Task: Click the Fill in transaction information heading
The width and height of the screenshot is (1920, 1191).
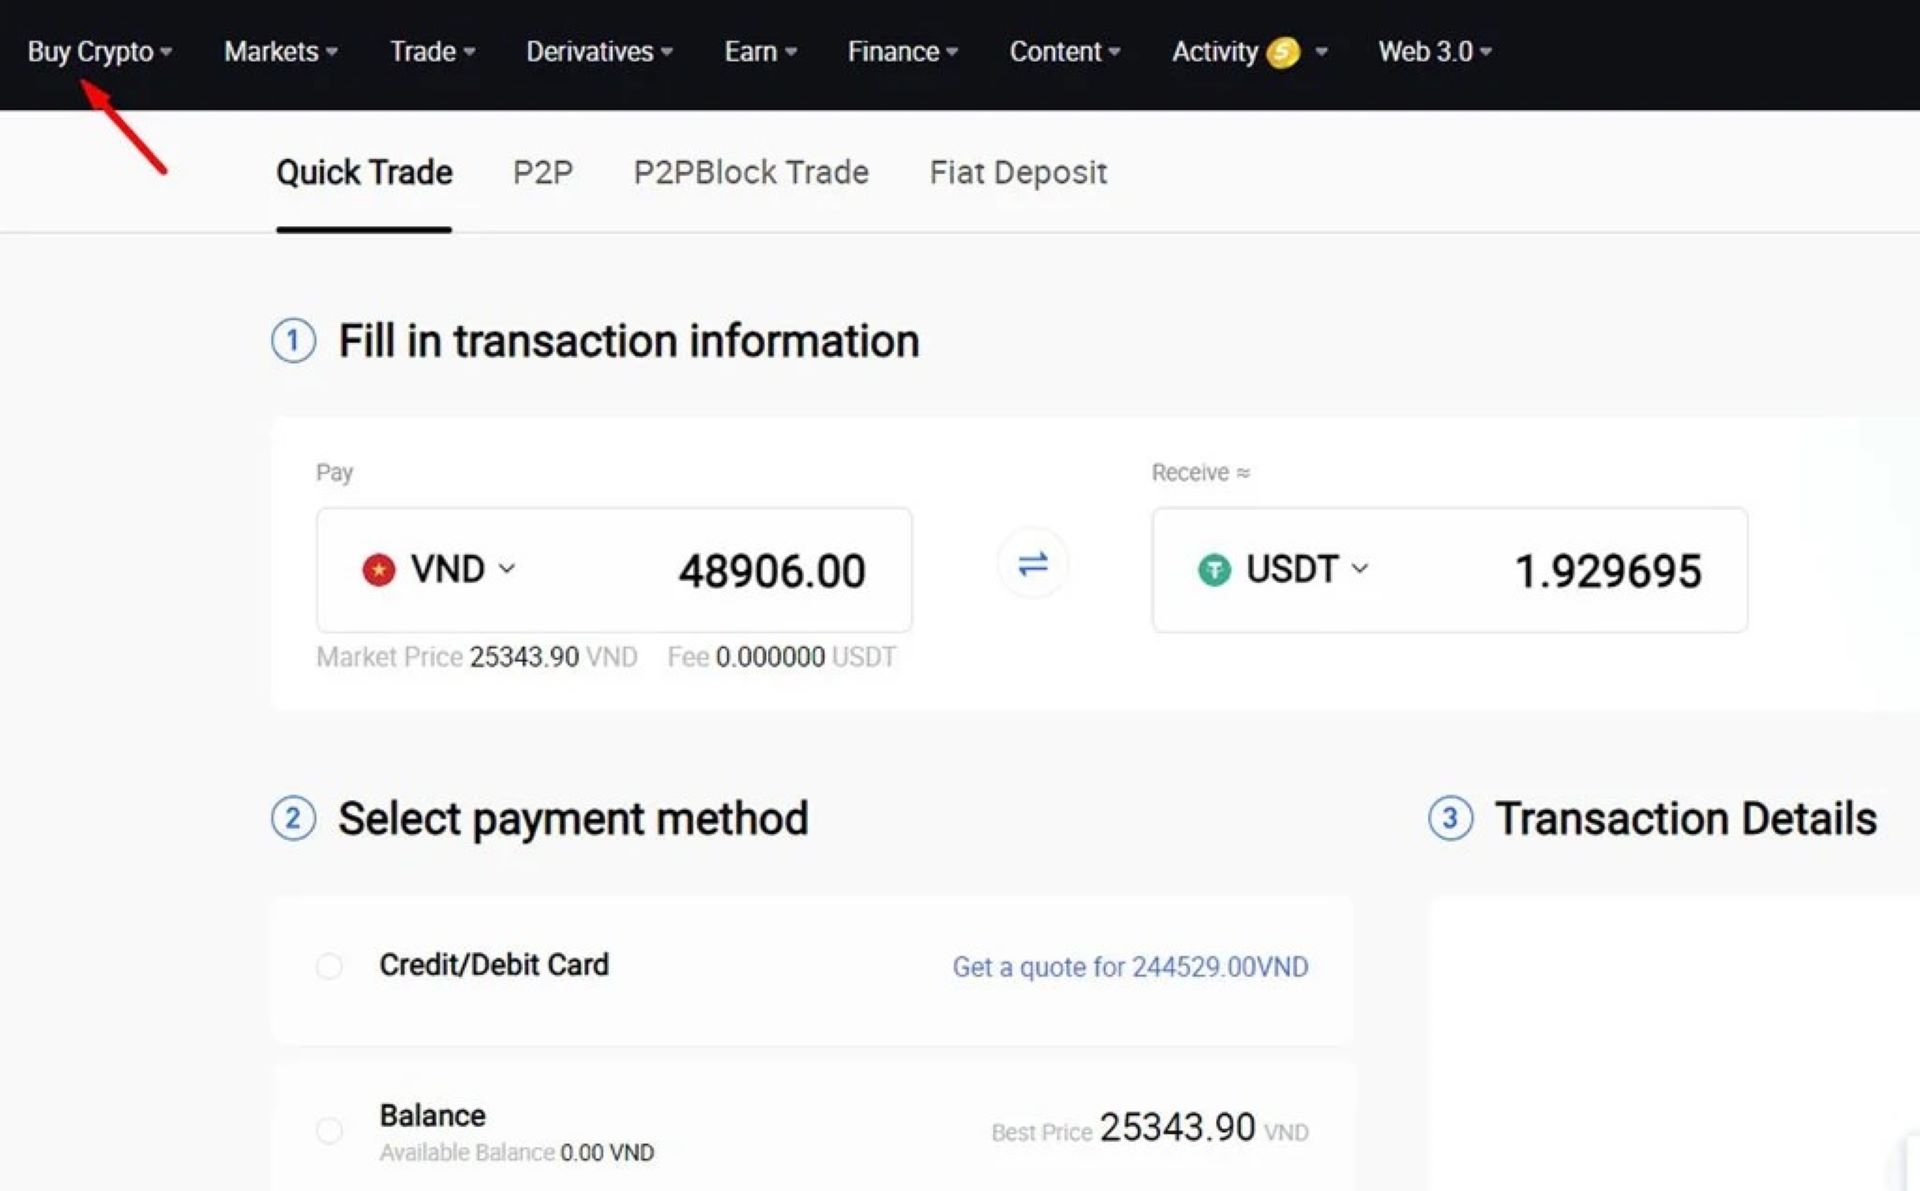Action: point(629,341)
